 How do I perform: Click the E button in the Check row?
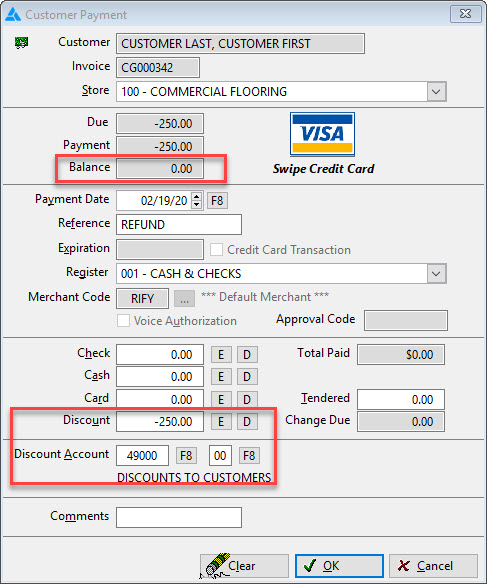coord(221,355)
